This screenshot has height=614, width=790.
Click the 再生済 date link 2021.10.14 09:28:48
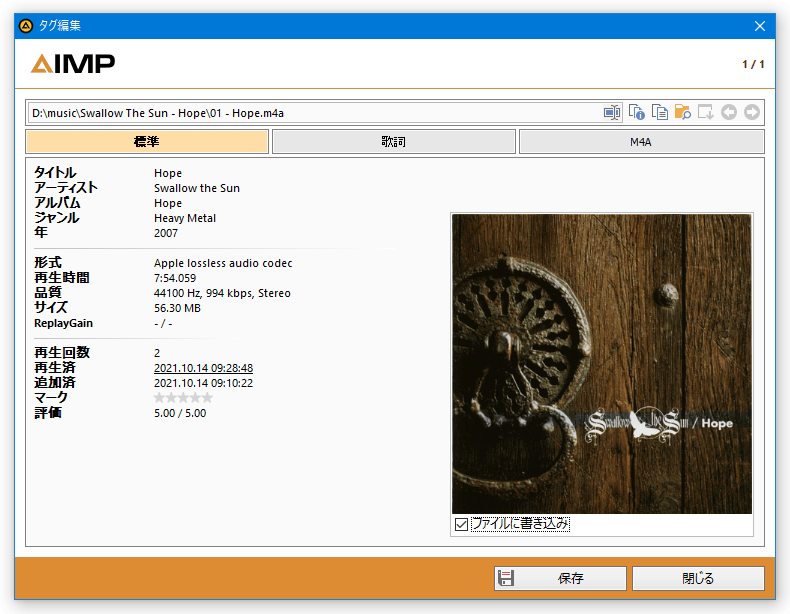point(204,368)
